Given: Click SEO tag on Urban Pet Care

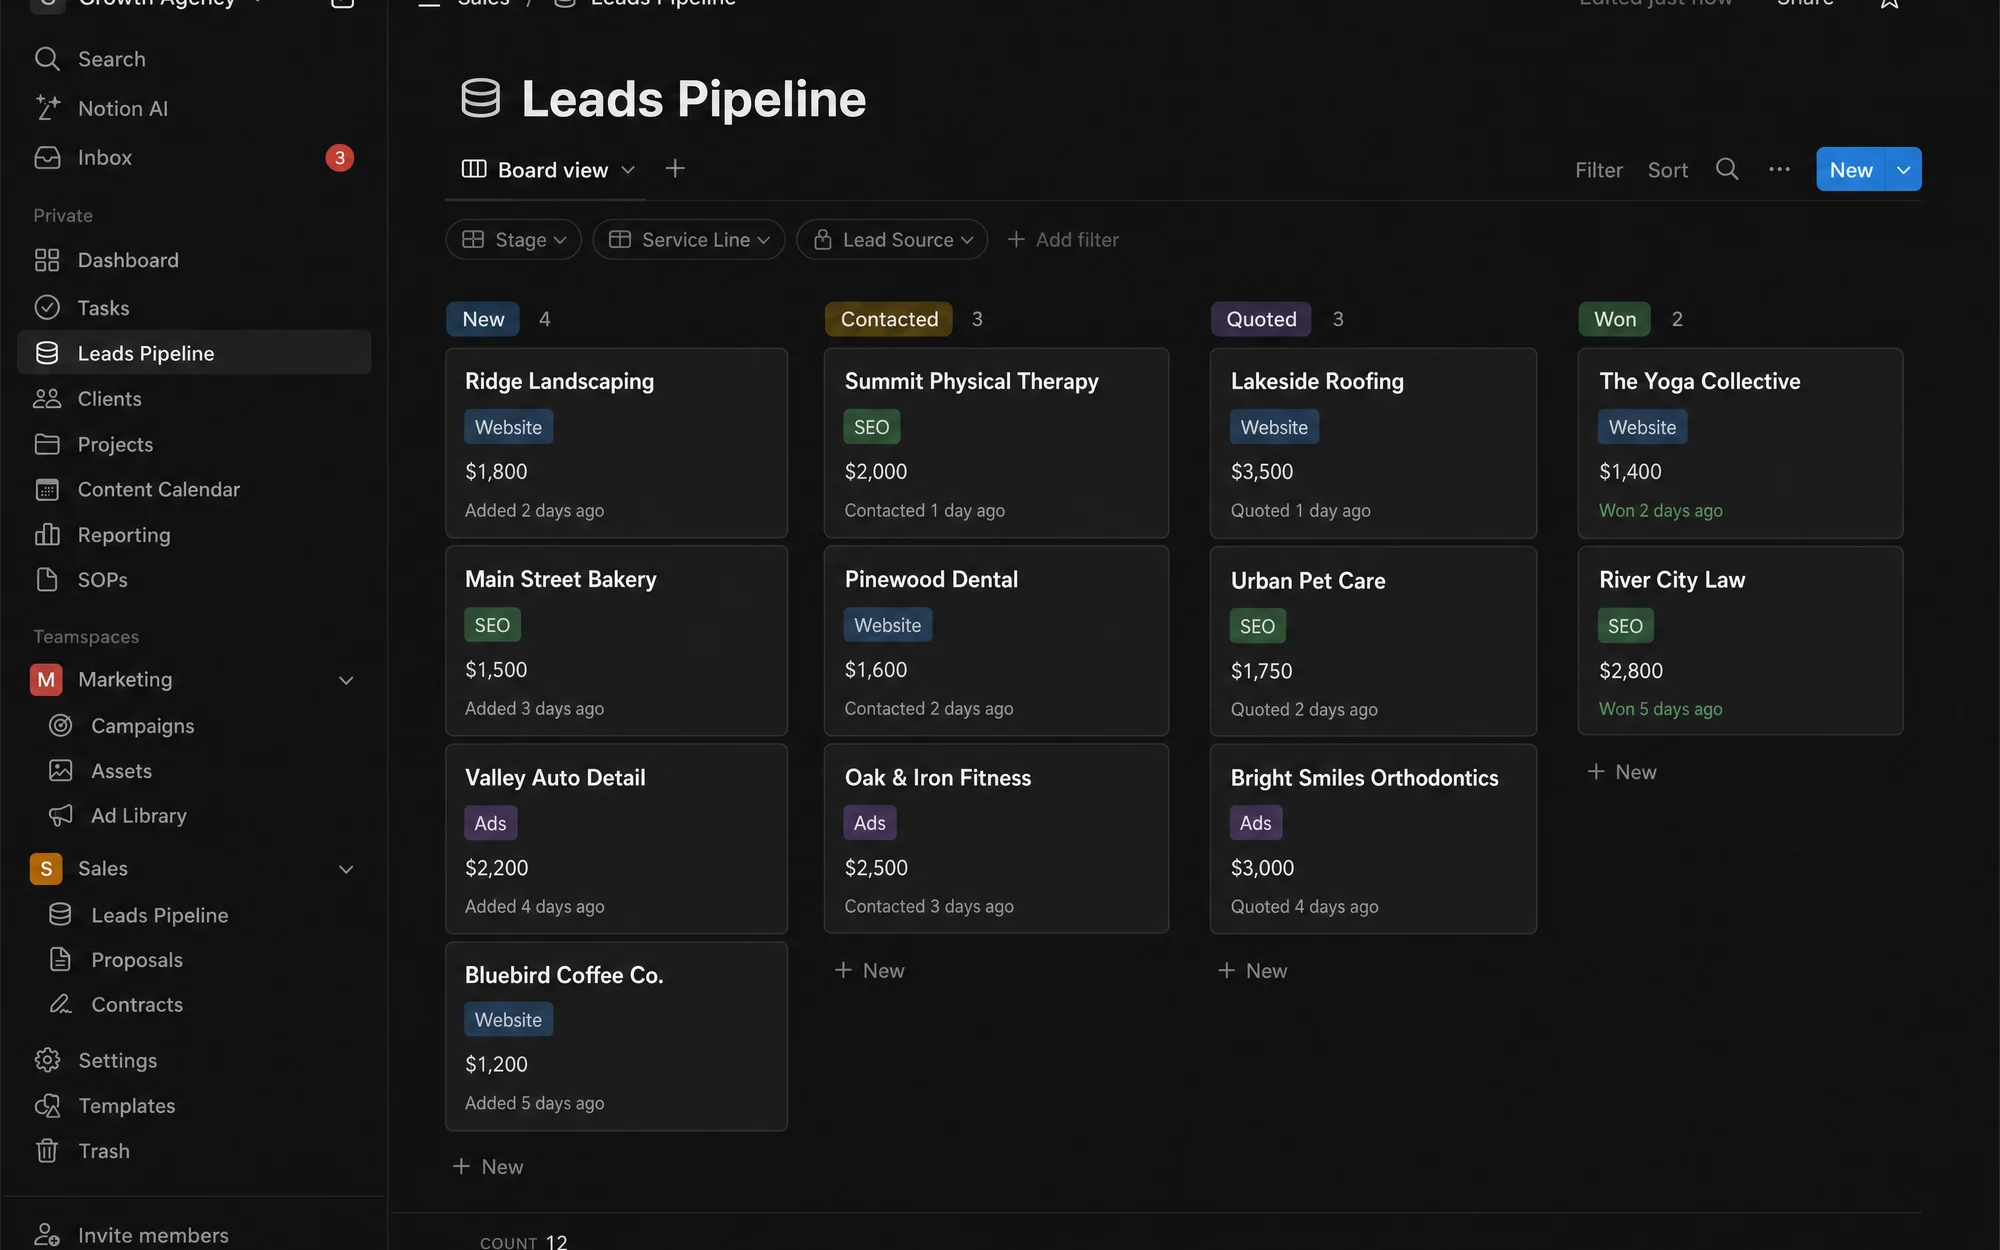Looking at the screenshot, I should pyautogui.click(x=1257, y=626).
